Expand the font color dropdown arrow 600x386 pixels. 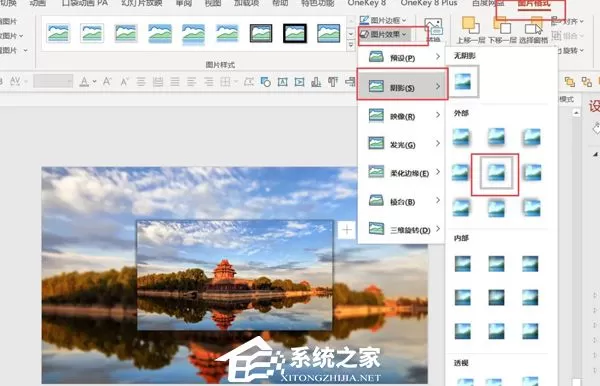click(x=94, y=81)
